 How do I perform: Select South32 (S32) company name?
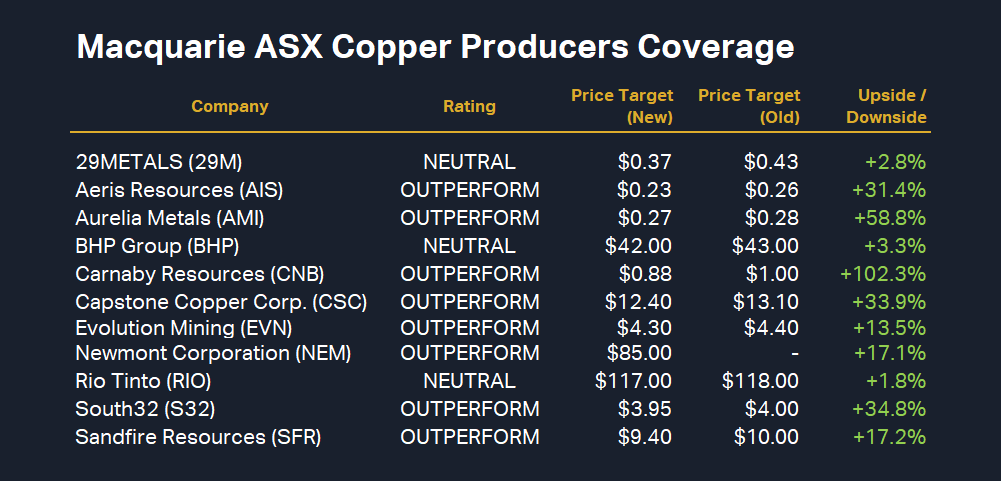(x=145, y=409)
